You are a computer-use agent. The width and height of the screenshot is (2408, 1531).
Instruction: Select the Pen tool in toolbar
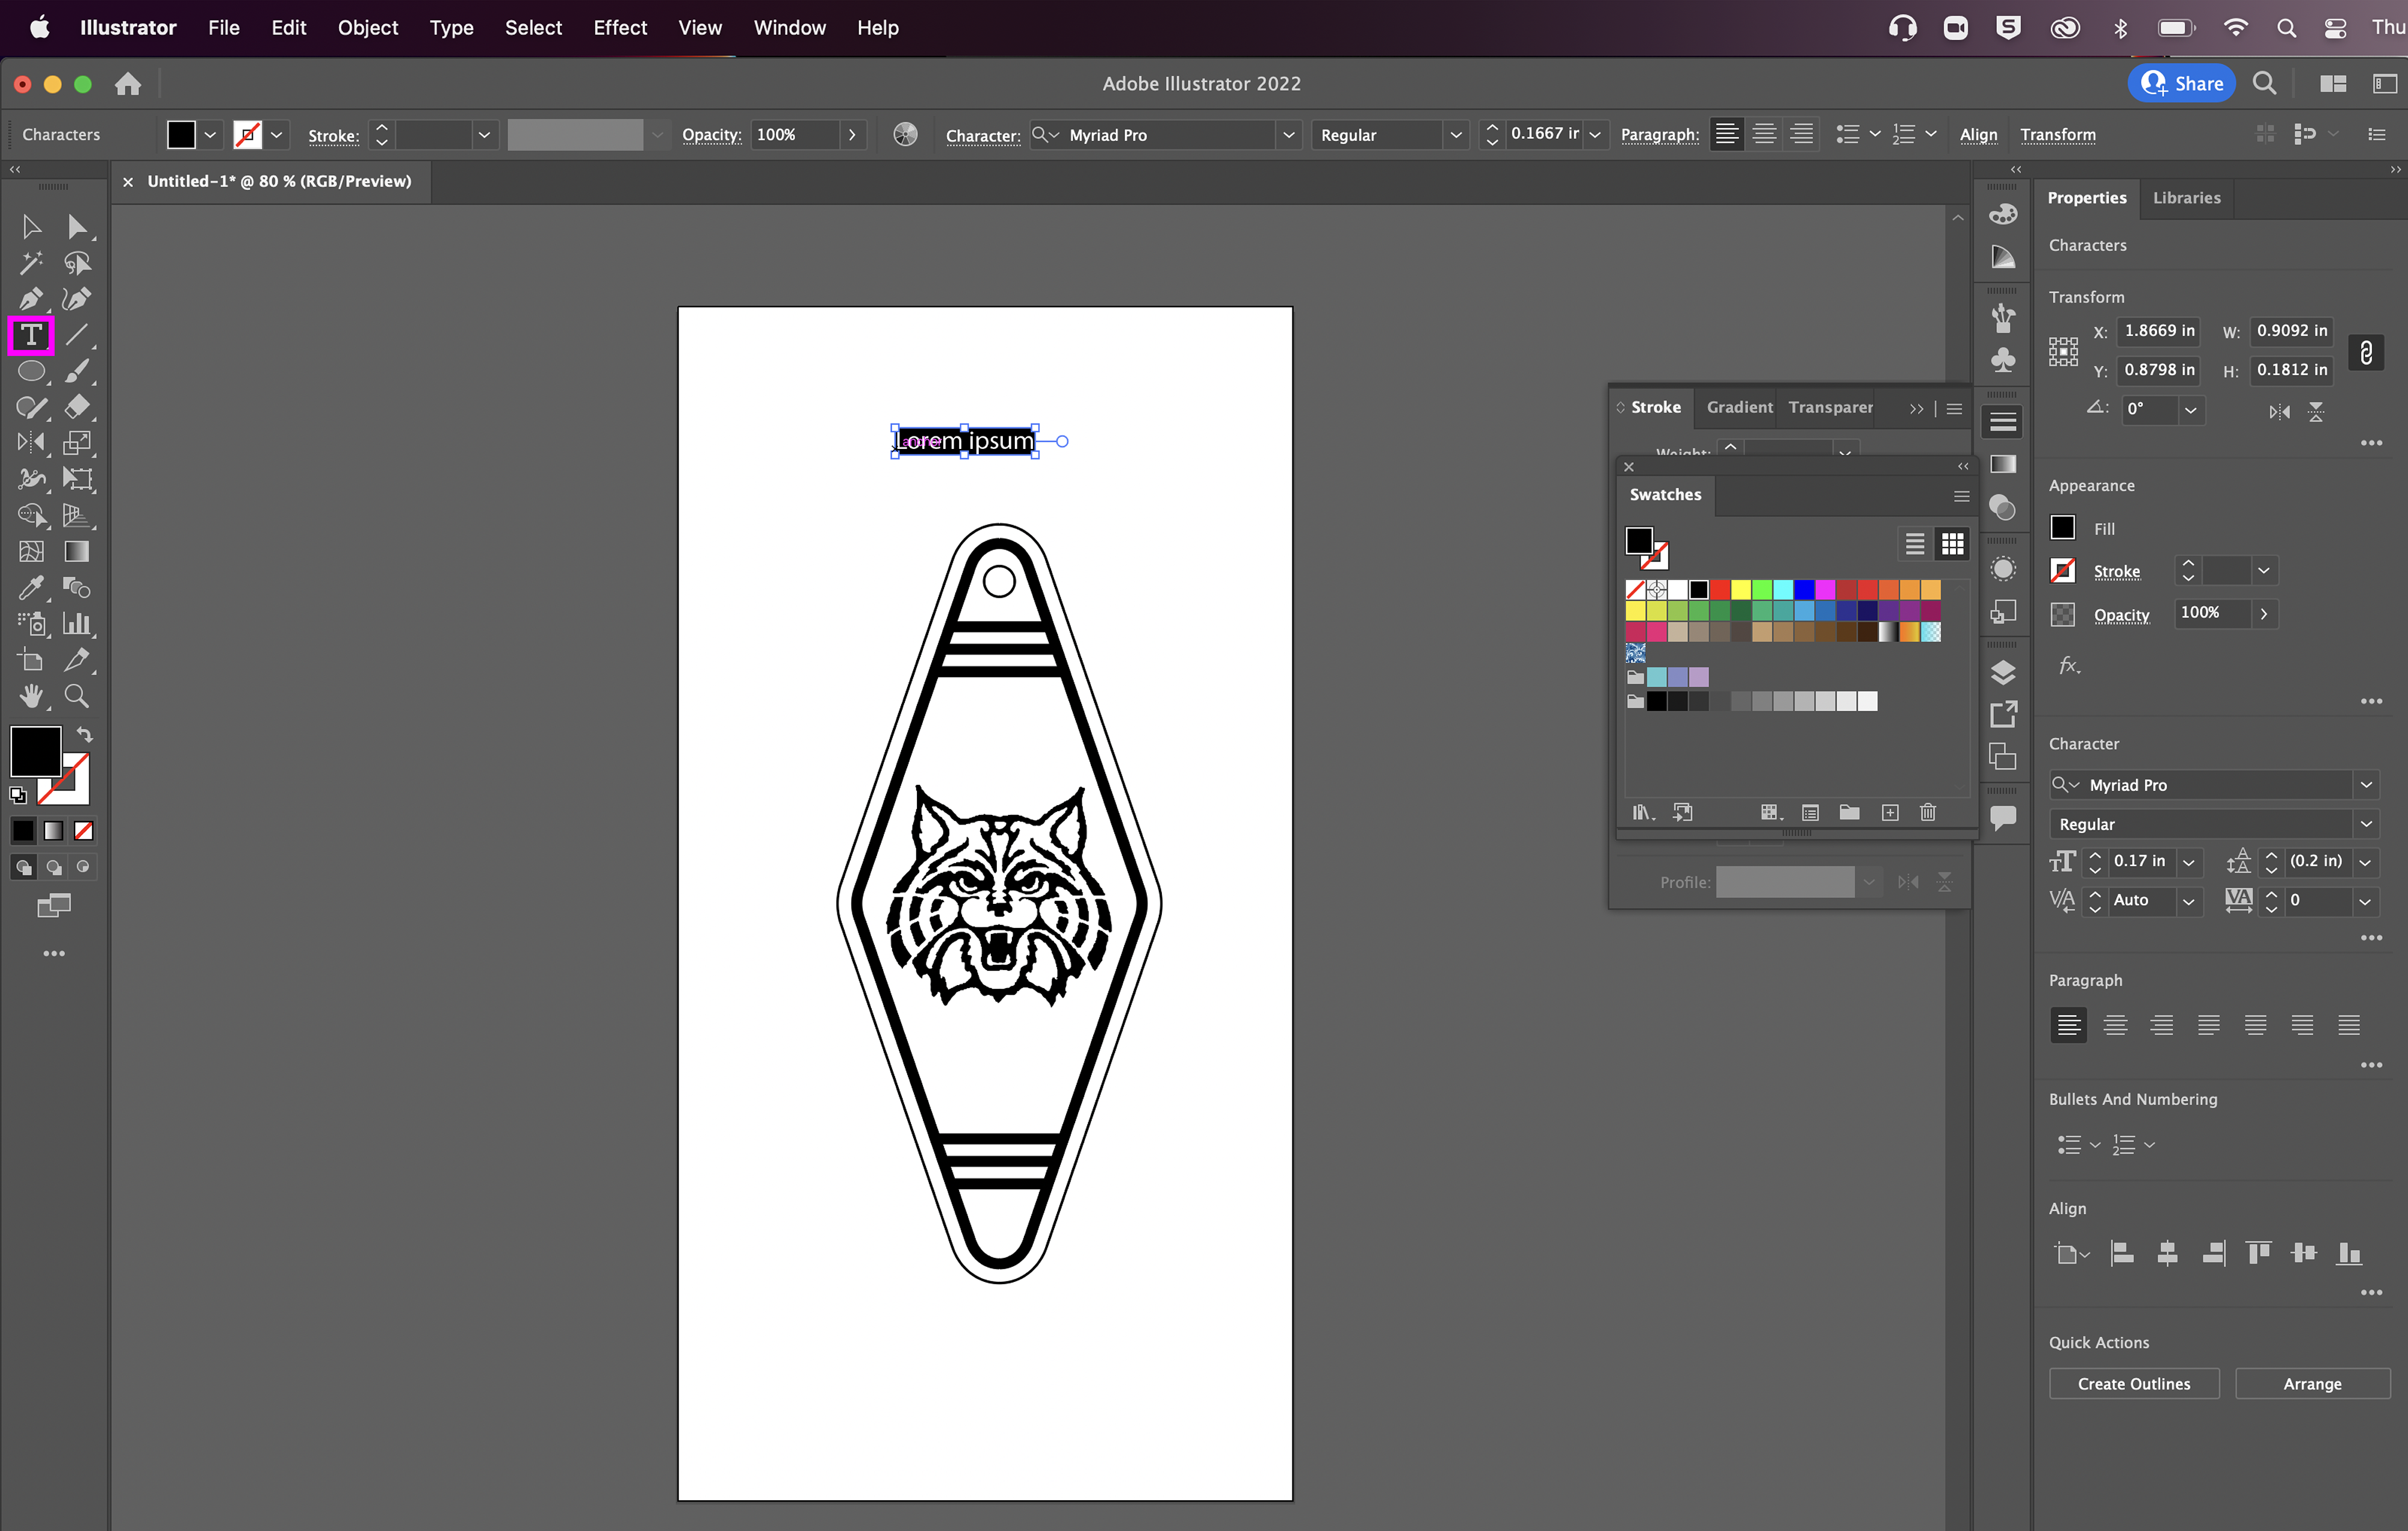point(30,299)
